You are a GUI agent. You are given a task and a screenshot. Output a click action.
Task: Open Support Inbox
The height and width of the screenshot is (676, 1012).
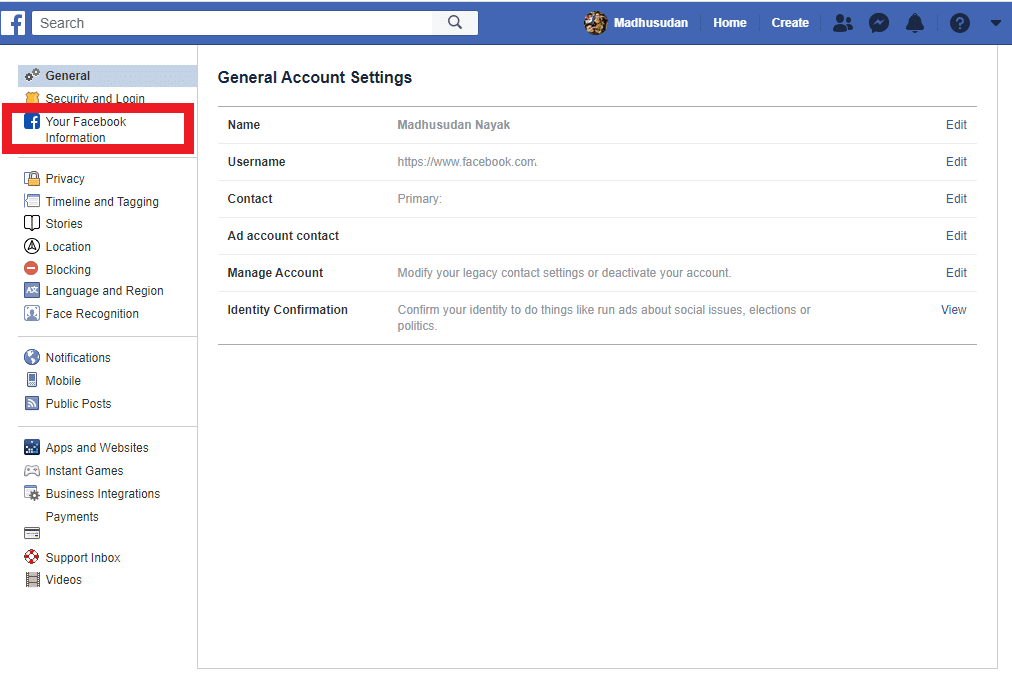83,557
